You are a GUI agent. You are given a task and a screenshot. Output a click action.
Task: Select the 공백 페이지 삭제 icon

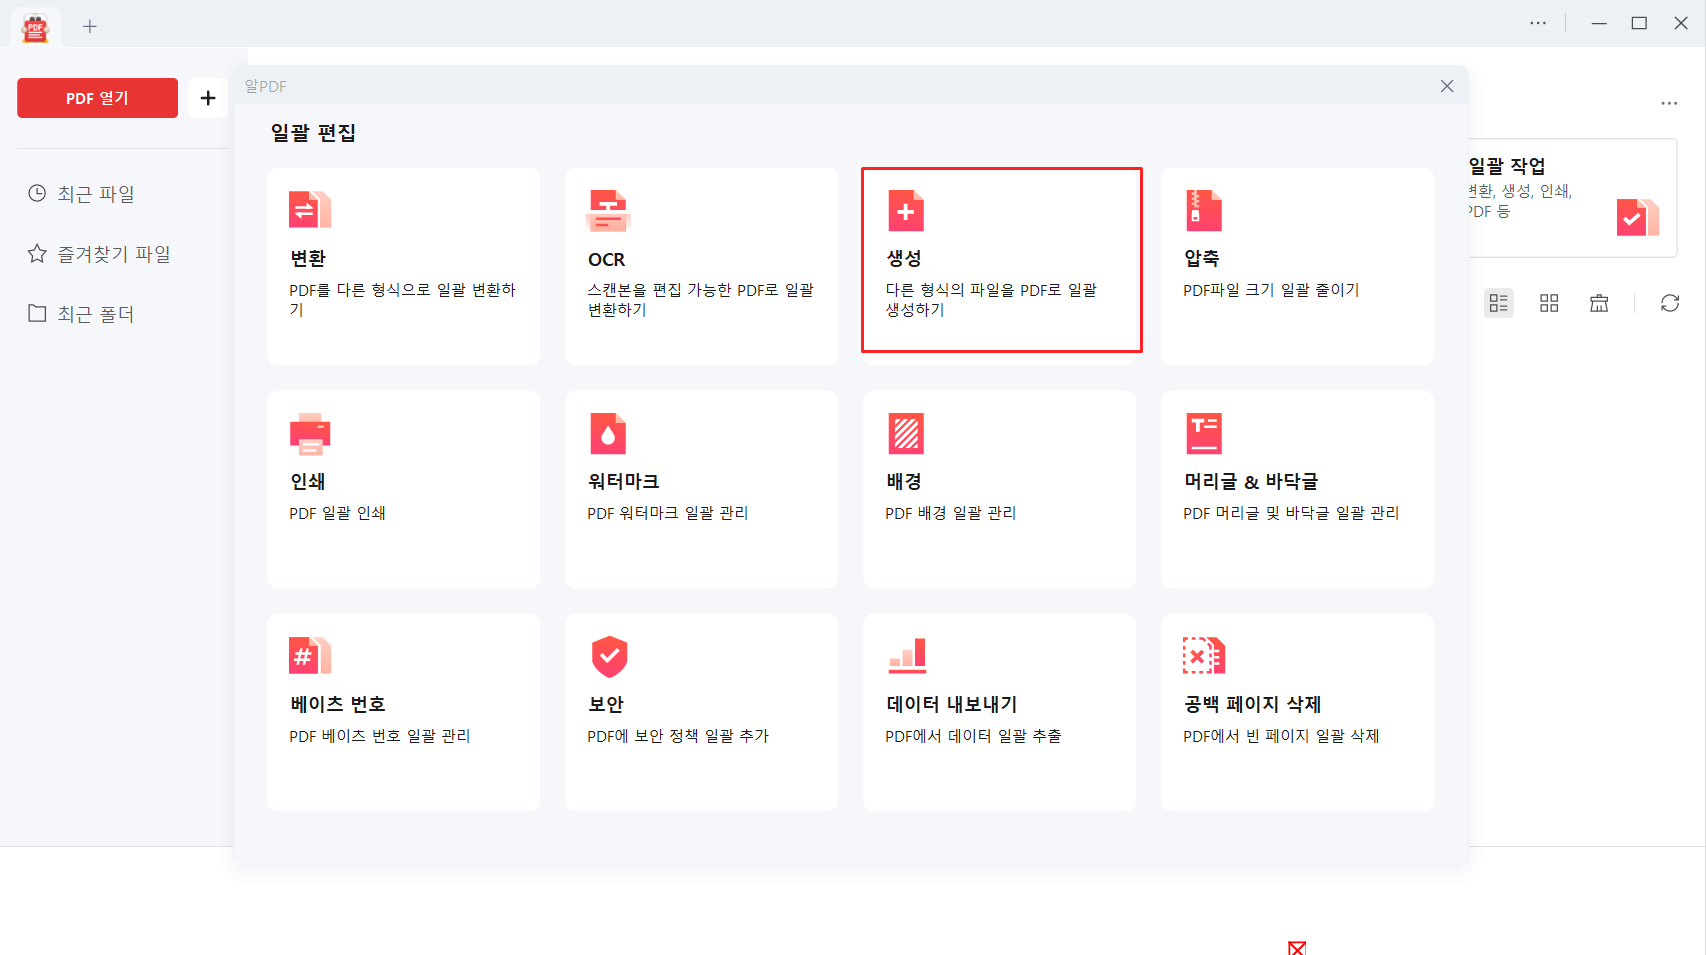pos(1204,656)
